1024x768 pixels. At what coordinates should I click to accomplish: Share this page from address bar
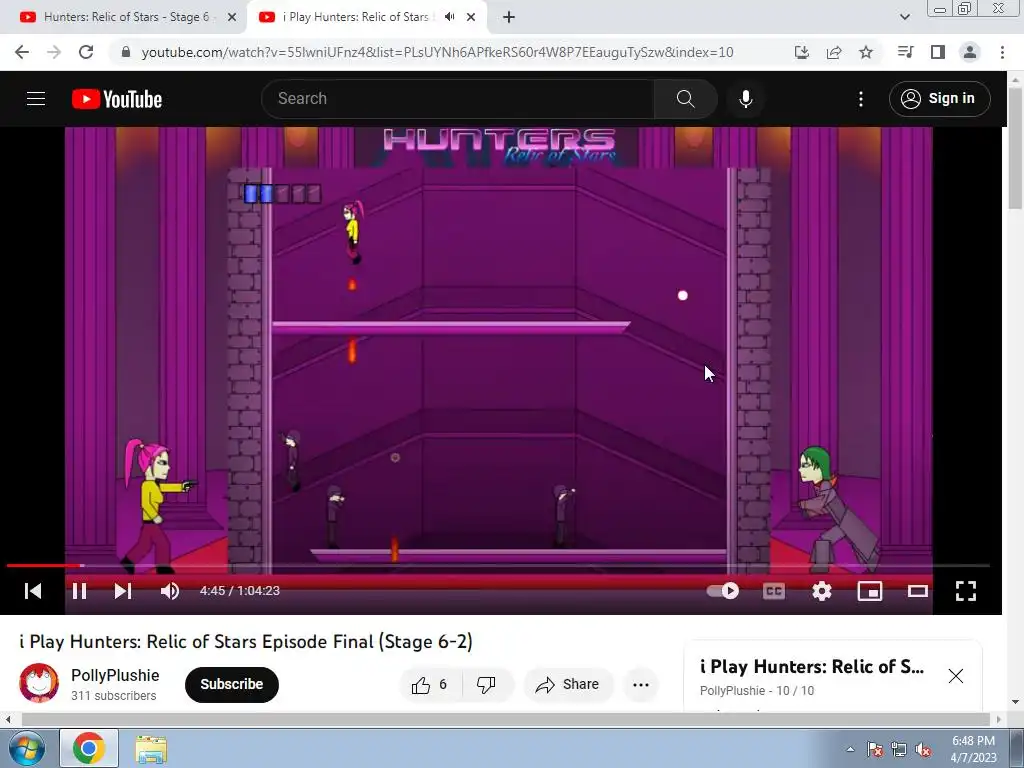coord(834,52)
